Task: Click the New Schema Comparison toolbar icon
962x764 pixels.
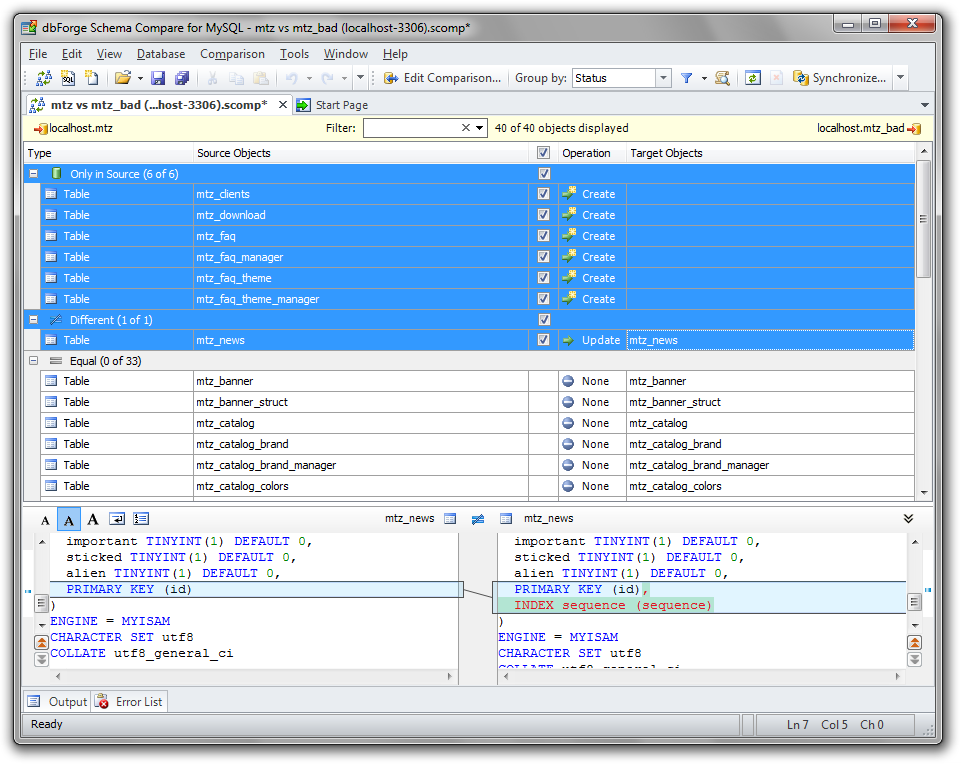Action: click(44, 78)
